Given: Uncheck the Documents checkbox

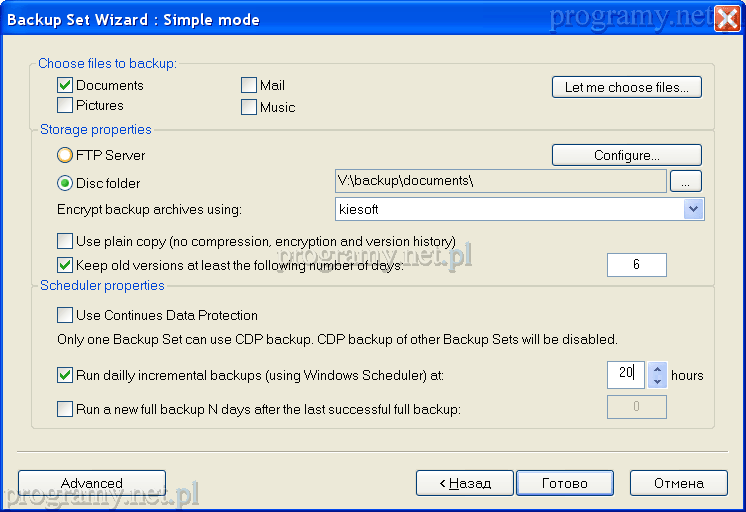Looking at the screenshot, I should pyautogui.click(x=66, y=86).
